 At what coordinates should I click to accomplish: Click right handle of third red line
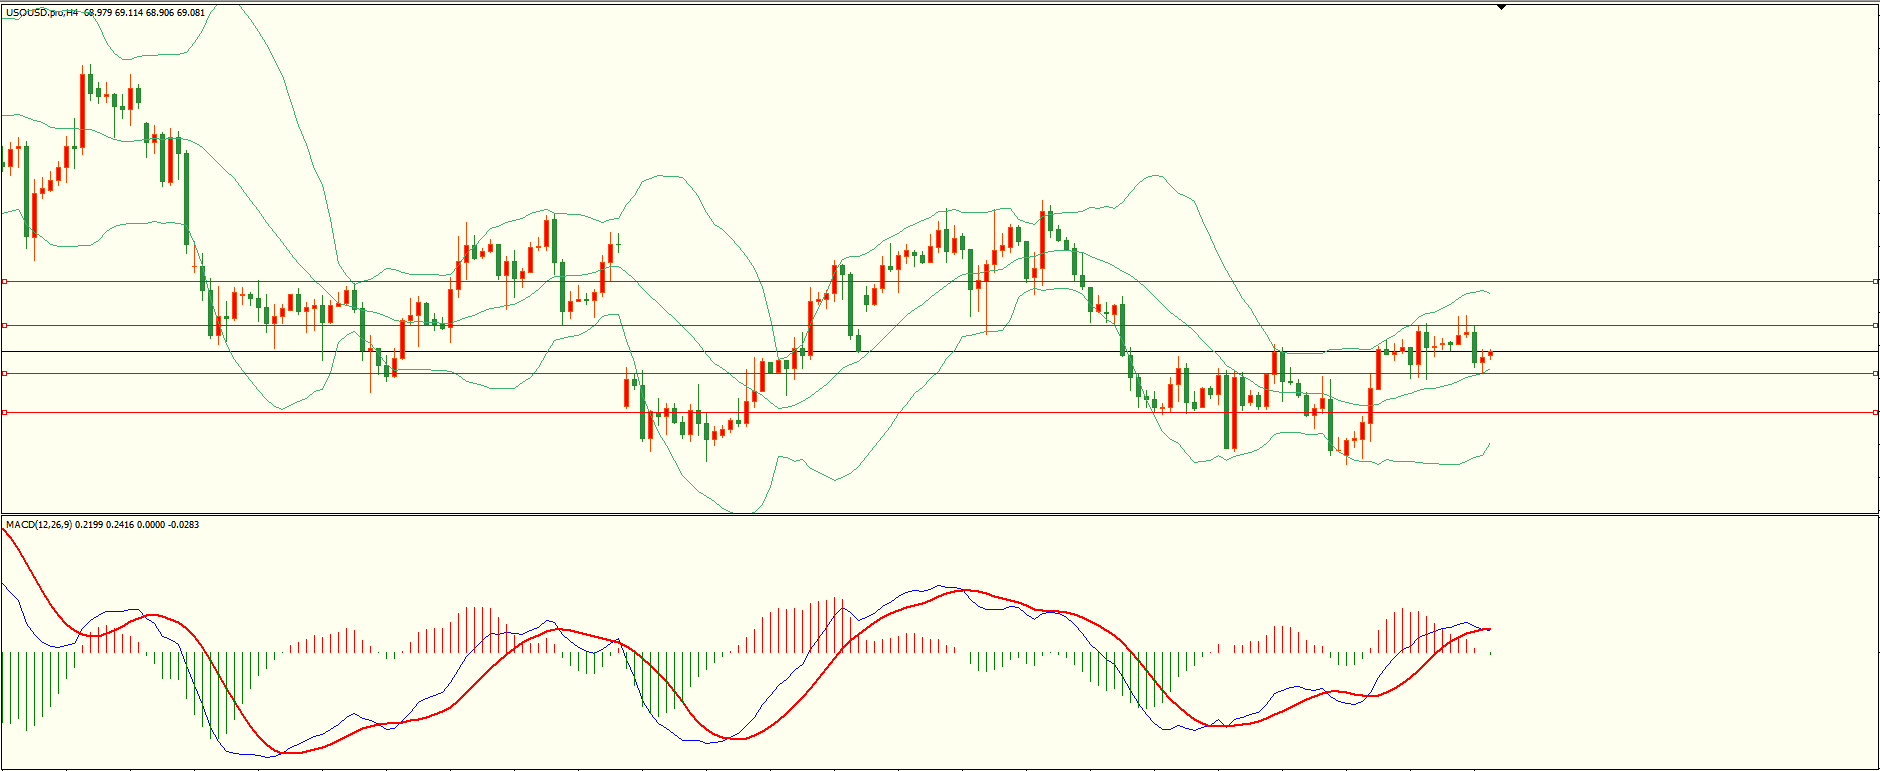tap(1875, 373)
